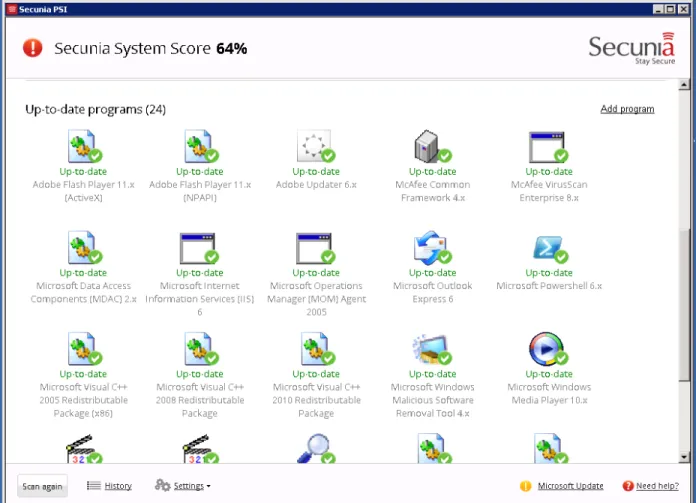
Task: Click Visual C++ 2010 Redistributable Package icon
Action: (x=317, y=349)
